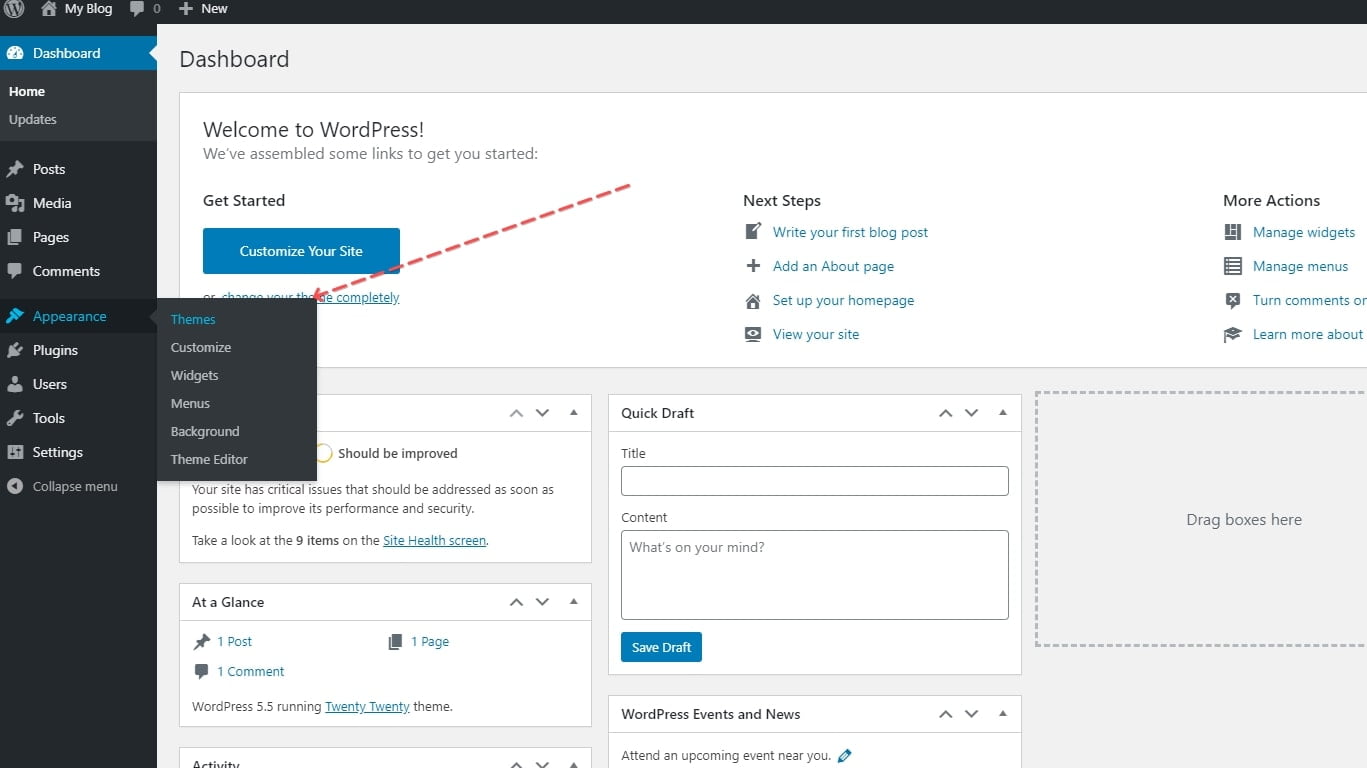Open Updates under Dashboard menu
The width and height of the screenshot is (1367, 768).
tap(33, 119)
